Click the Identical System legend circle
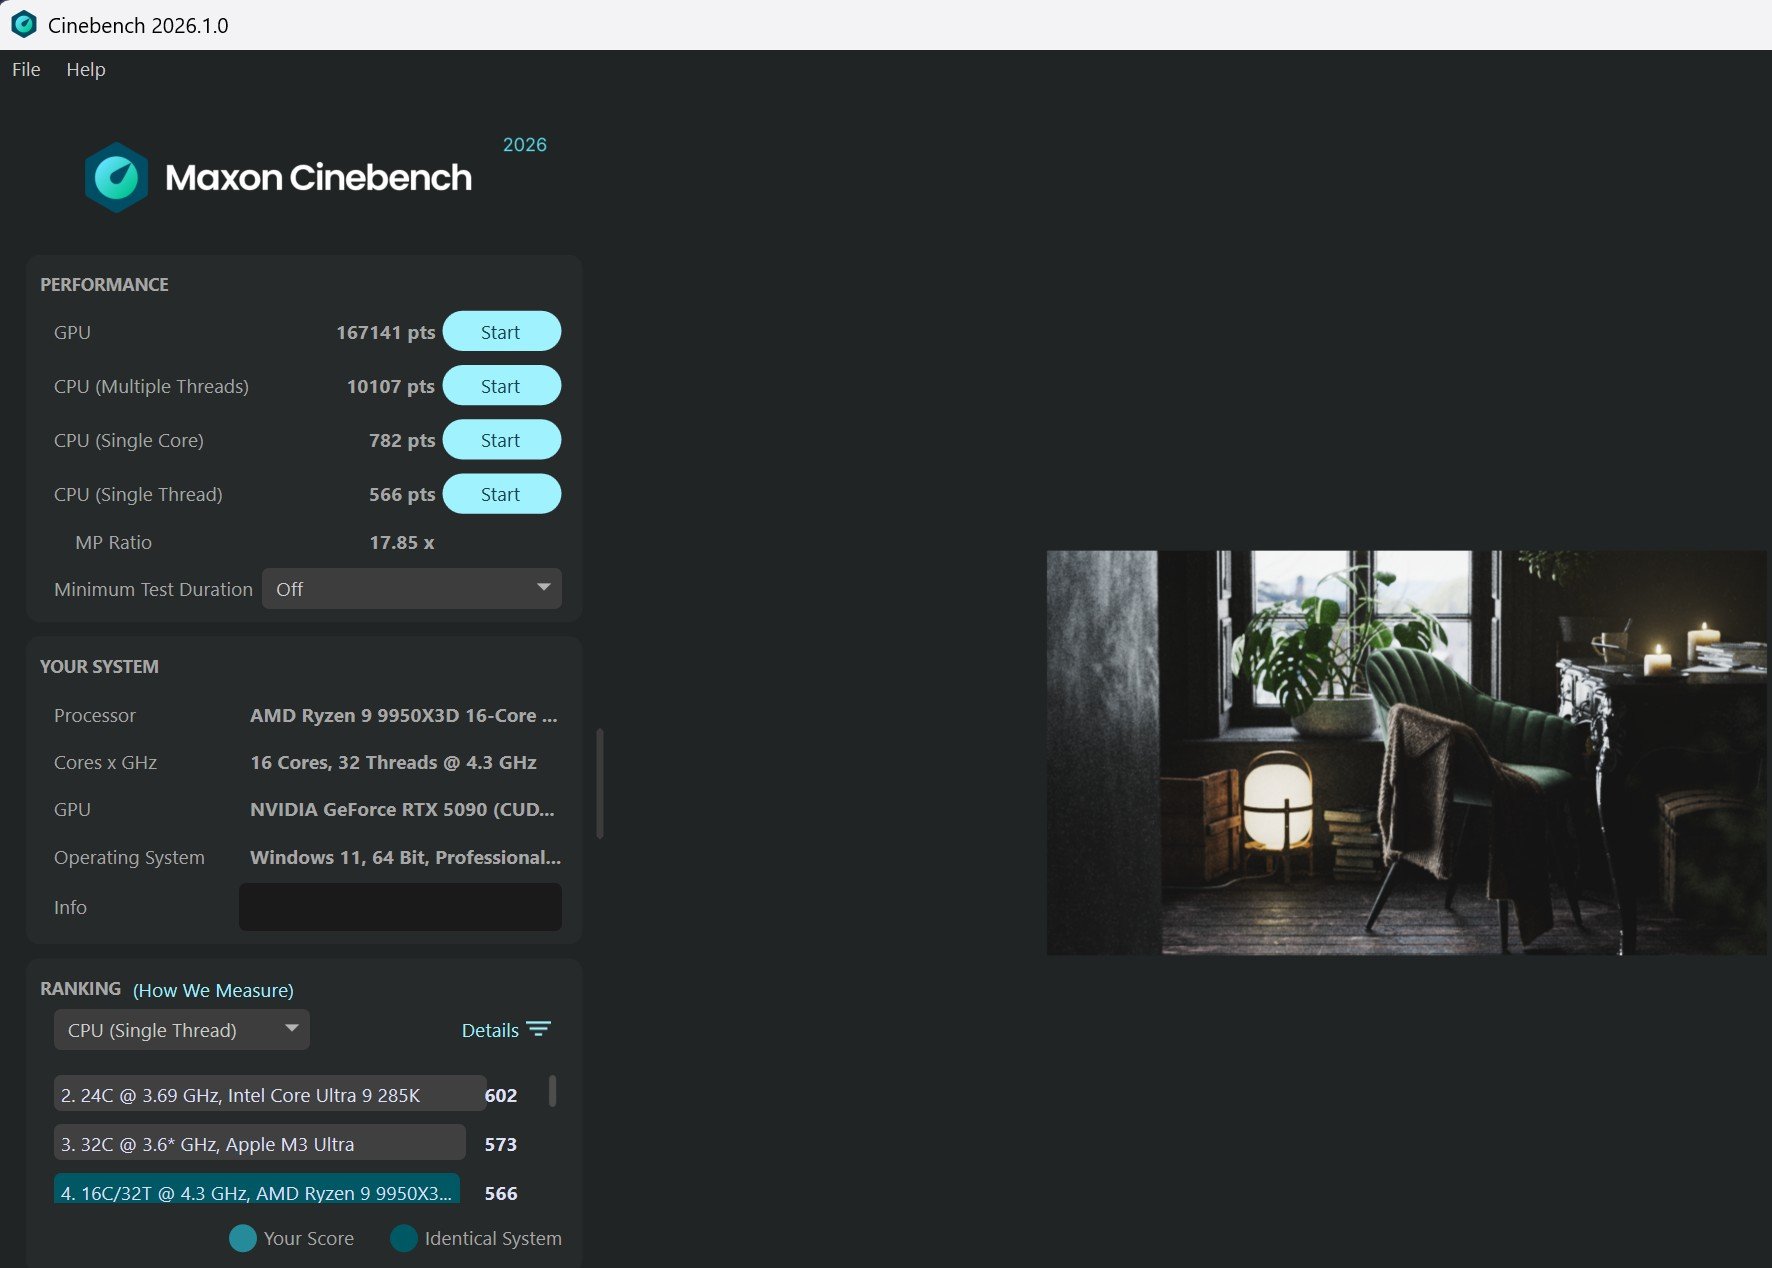 [404, 1238]
